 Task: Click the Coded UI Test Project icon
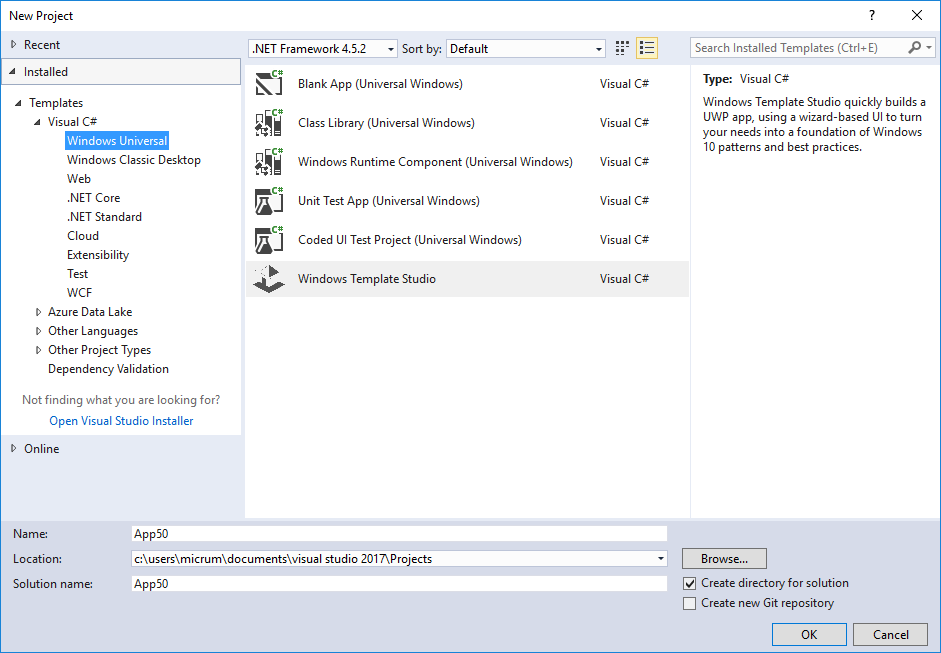tap(268, 239)
